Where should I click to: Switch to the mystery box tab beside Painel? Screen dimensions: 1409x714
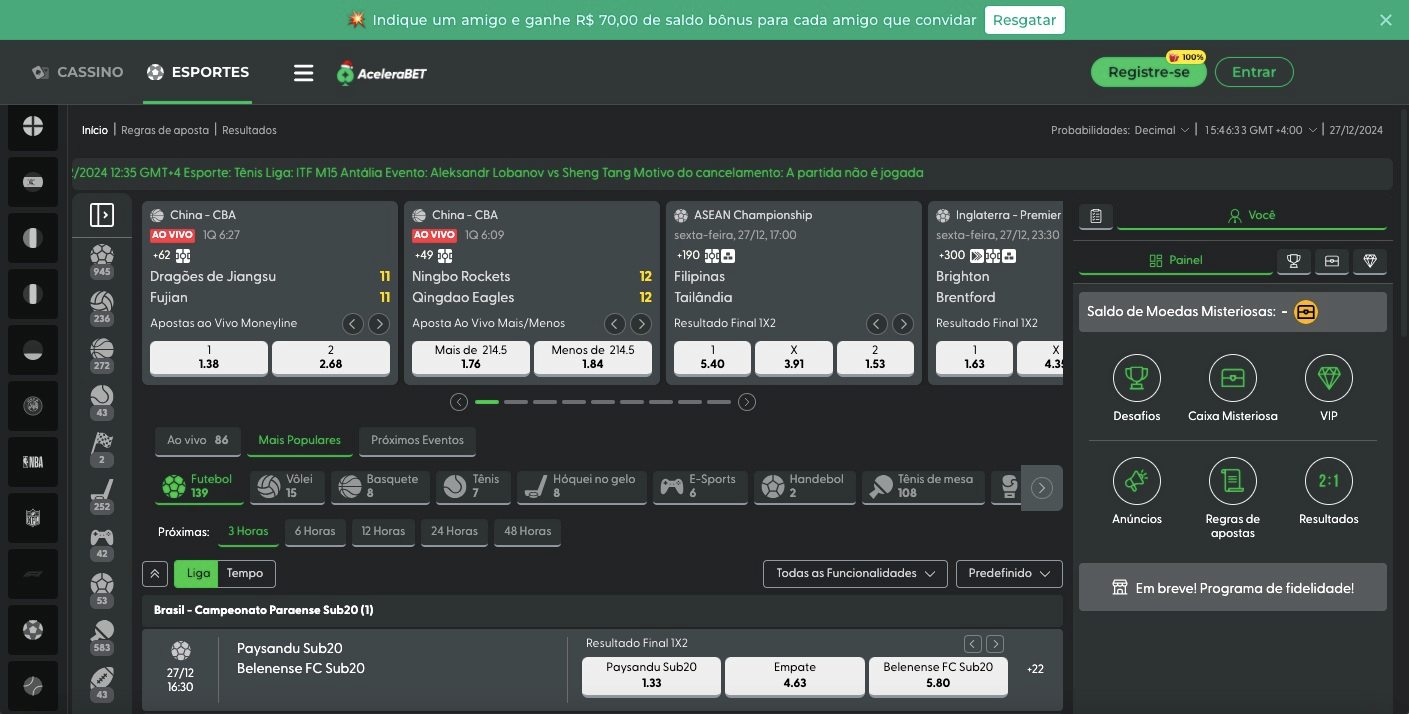pos(1331,261)
